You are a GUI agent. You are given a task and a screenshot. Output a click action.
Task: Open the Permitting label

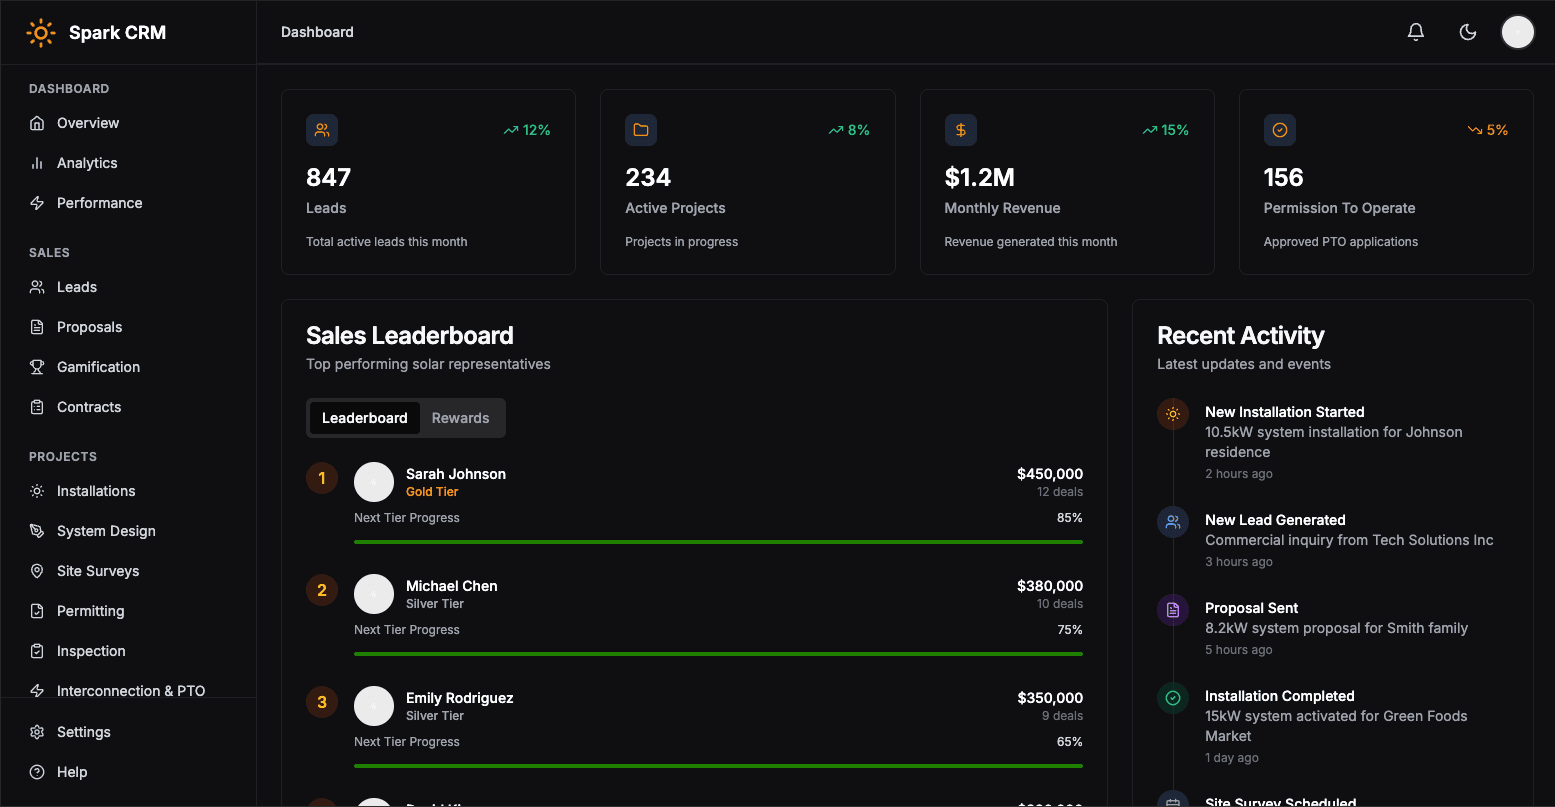tap(91, 611)
